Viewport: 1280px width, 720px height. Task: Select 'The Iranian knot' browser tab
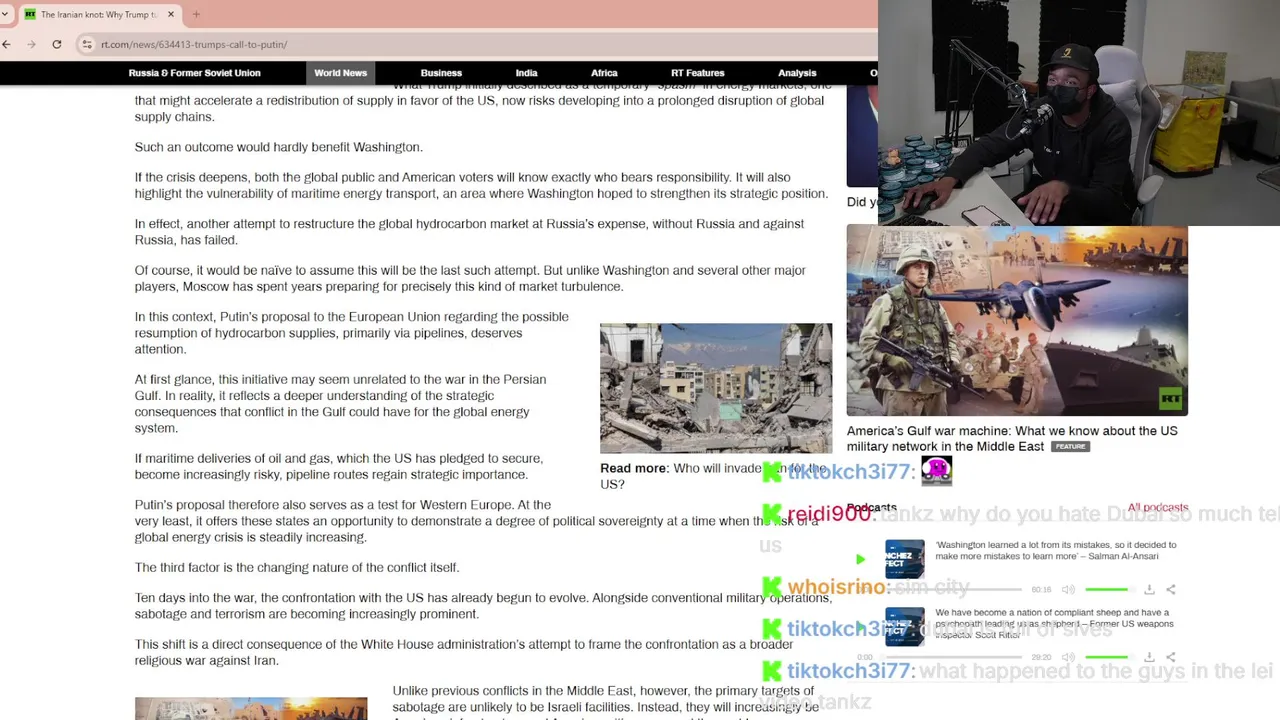tap(100, 14)
